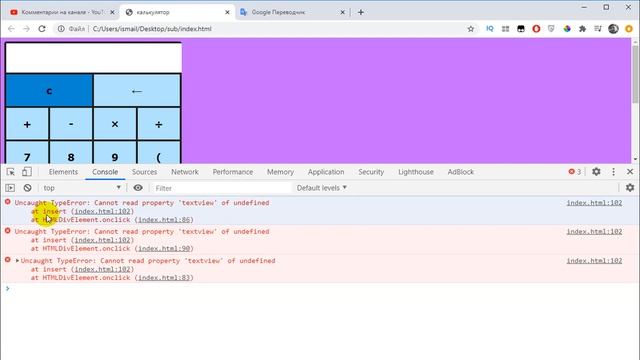This screenshot has height=360, width=640.
Task: Click the calculator 9 button
Action: click(115, 153)
